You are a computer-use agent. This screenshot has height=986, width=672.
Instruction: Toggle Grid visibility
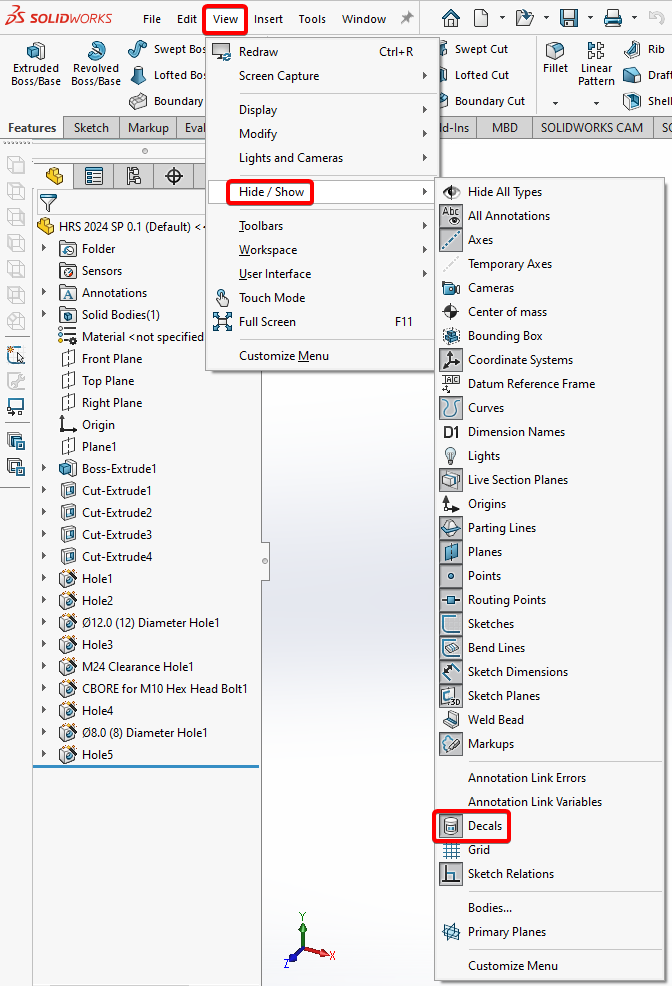[x=549, y=850]
